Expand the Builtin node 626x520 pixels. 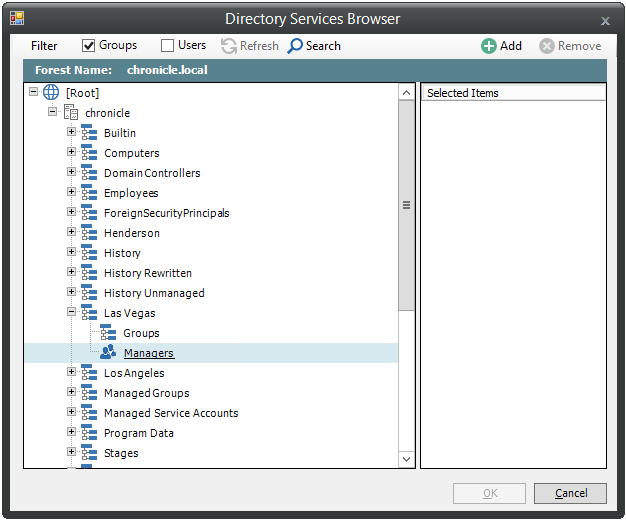(x=71, y=131)
